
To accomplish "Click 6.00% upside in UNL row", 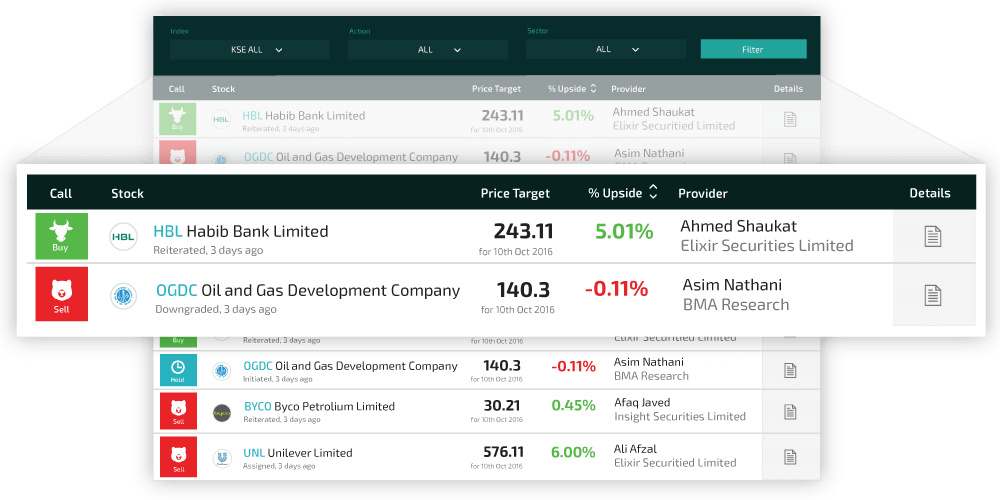I will (573, 452).
